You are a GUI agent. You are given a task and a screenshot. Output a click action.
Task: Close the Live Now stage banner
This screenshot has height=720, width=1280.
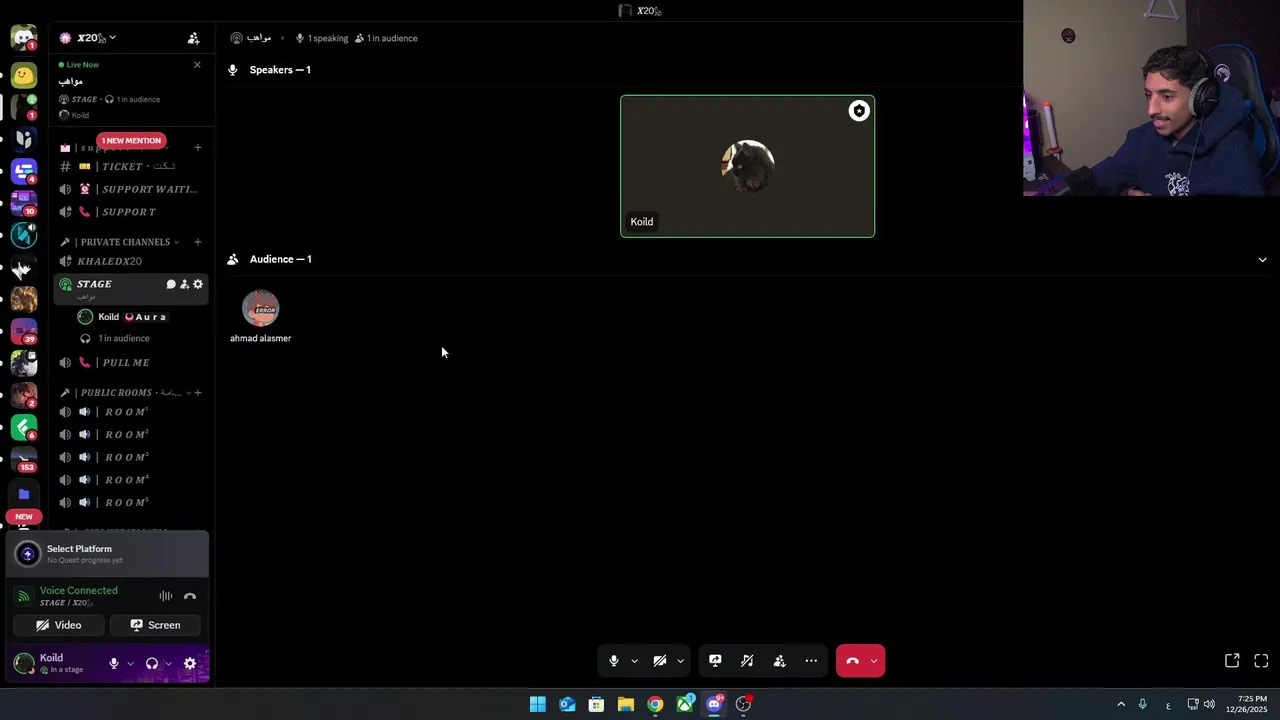(197, 65)
